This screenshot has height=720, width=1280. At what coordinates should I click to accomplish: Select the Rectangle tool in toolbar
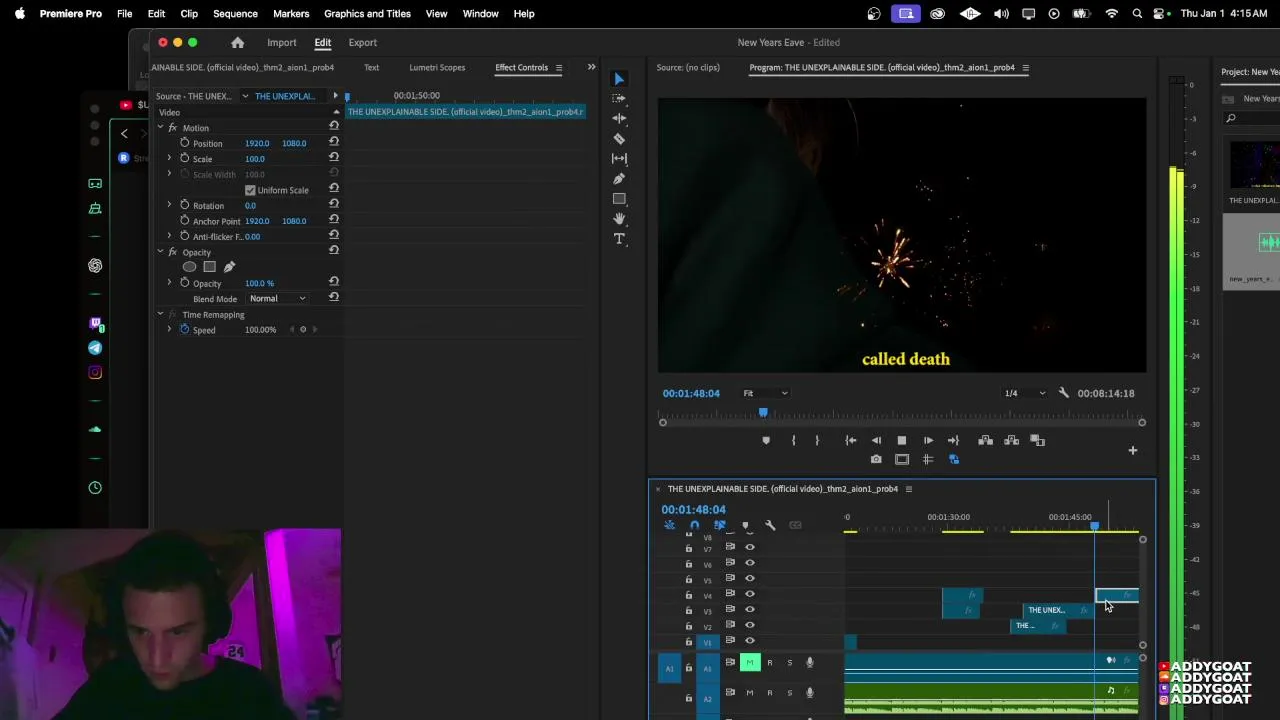click(619, 199)
